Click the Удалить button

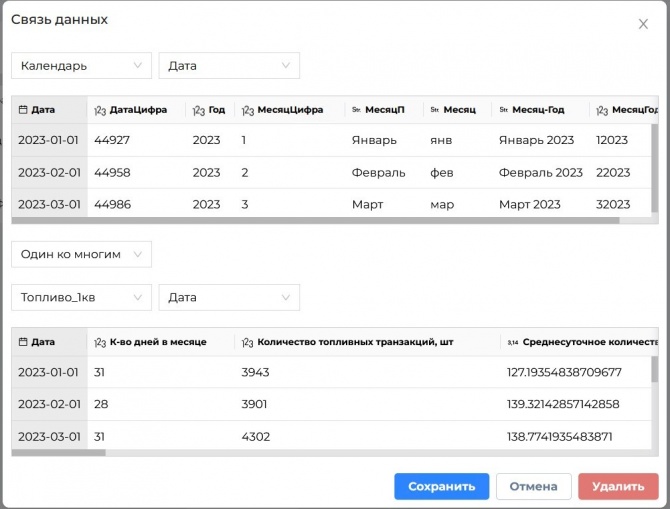pyautogui.click(x=618, y=486)
